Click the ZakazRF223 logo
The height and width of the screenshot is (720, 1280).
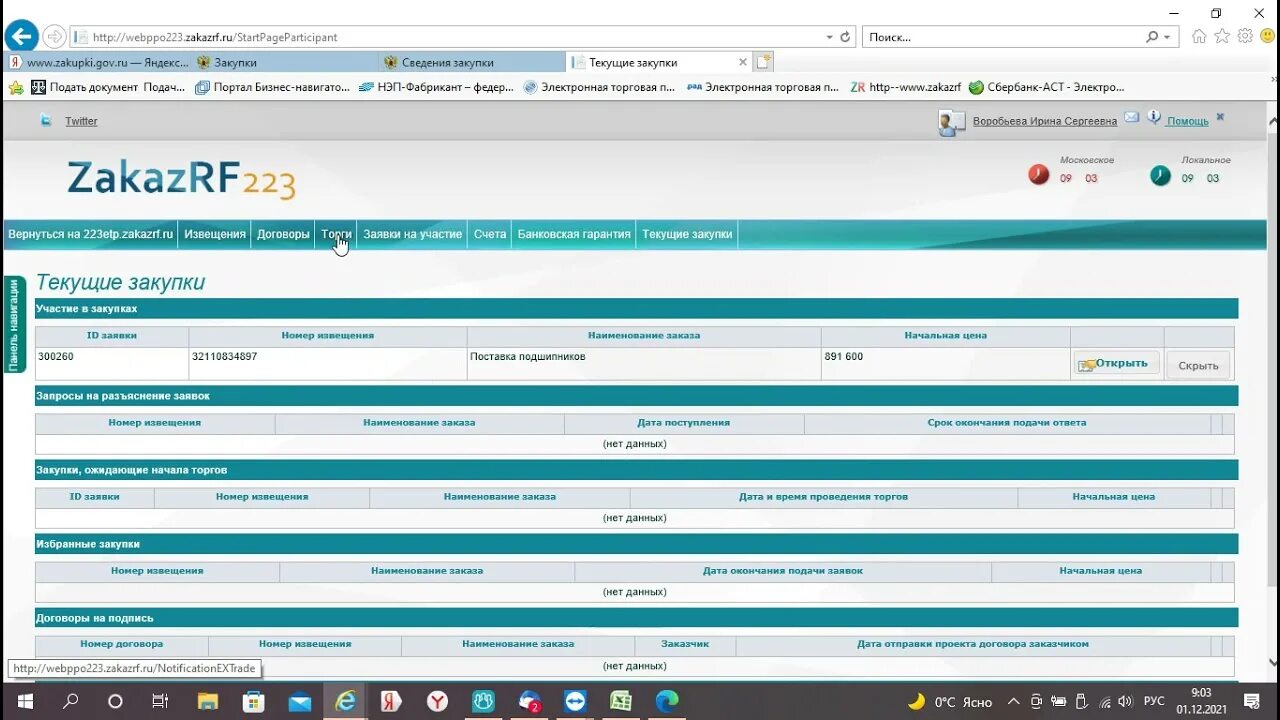[181, 180]
